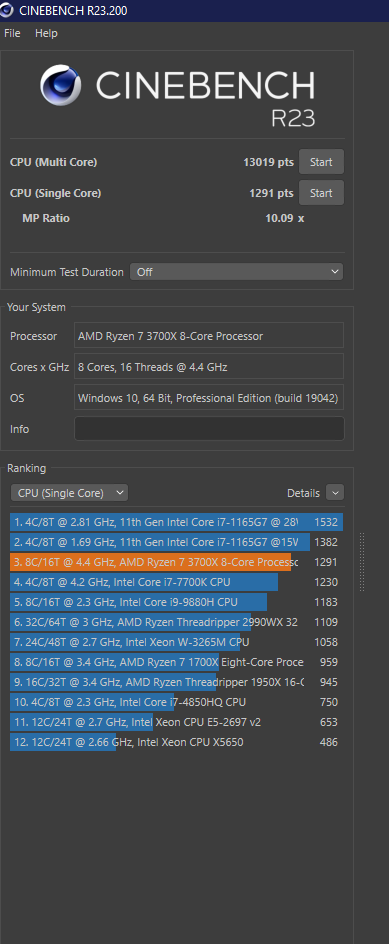Image resolution: width=389 pixels, height=944 pixels.
Task: Open the Minimum Test Duration dropdown
Action: pyautogui.click(x=237, y=272)
